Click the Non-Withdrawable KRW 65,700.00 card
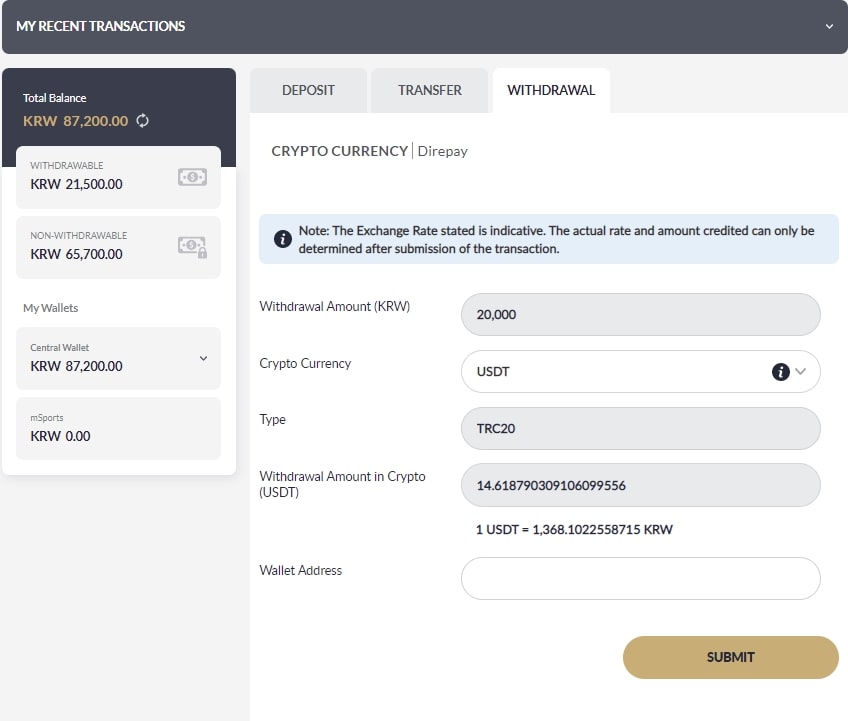 pyautogui.click(x=100, y=246)
